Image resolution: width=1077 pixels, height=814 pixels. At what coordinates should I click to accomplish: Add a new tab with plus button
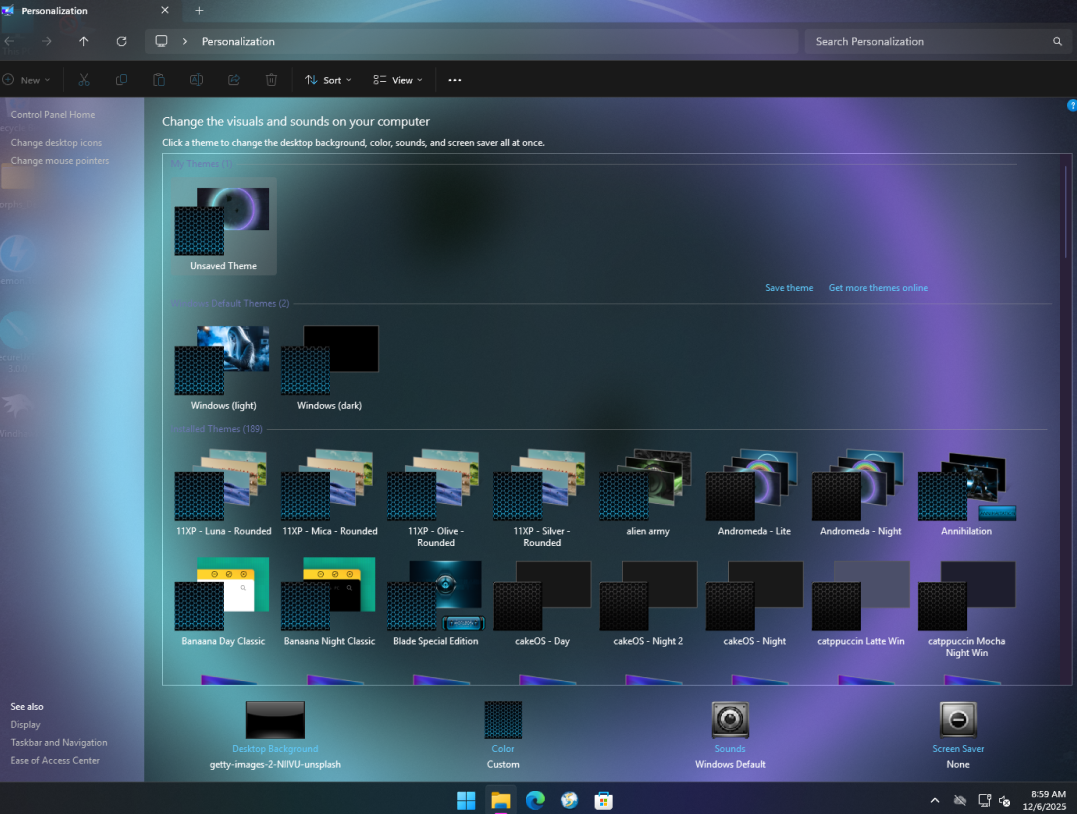[199, 11]
